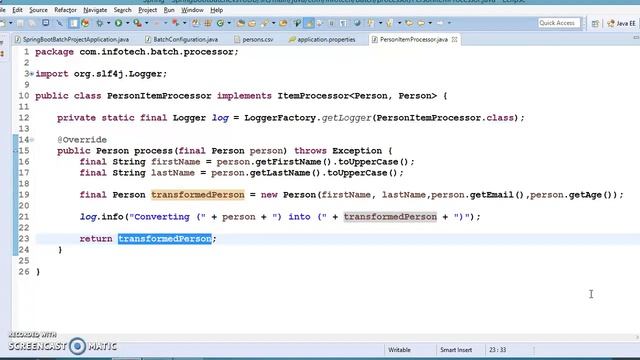Image resolution: width=640 pixels, height=360 pixels.
Task: Click the New Java Class green icon
Action: pyautogui.click(x=220, y=23)
